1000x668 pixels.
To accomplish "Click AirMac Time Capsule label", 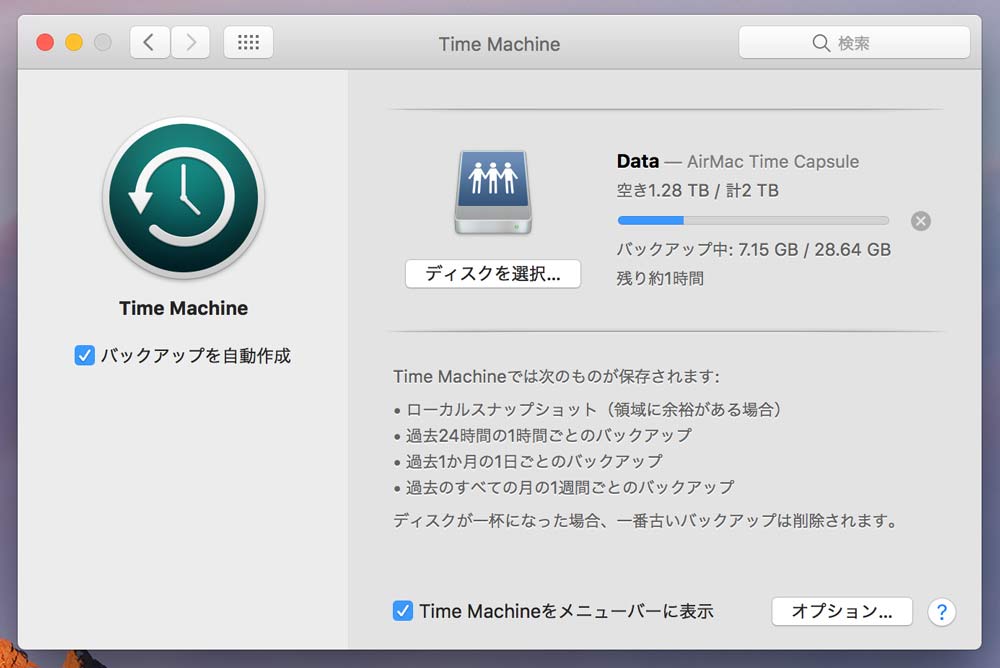I will [x=773, y=161].
